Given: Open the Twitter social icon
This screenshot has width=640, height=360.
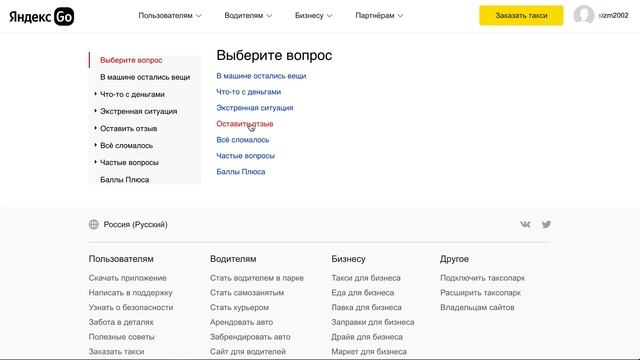Looking at the screenshot, I should (x=546, y=224).
